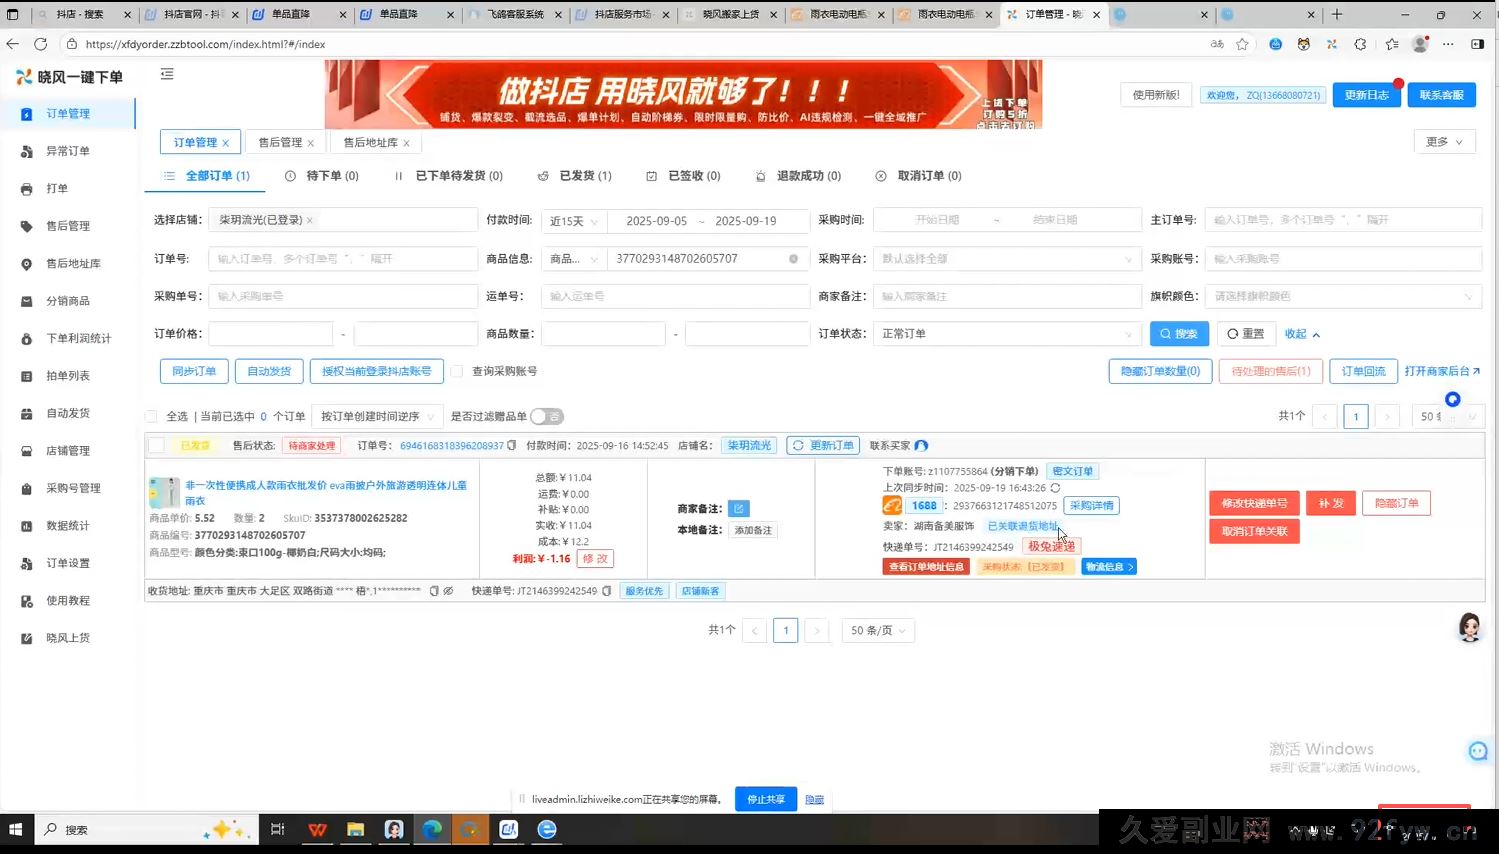The height and width of the screenshot is (854, 1499).
Task: Check the select all orders checkbox
Action: point(151,416)
